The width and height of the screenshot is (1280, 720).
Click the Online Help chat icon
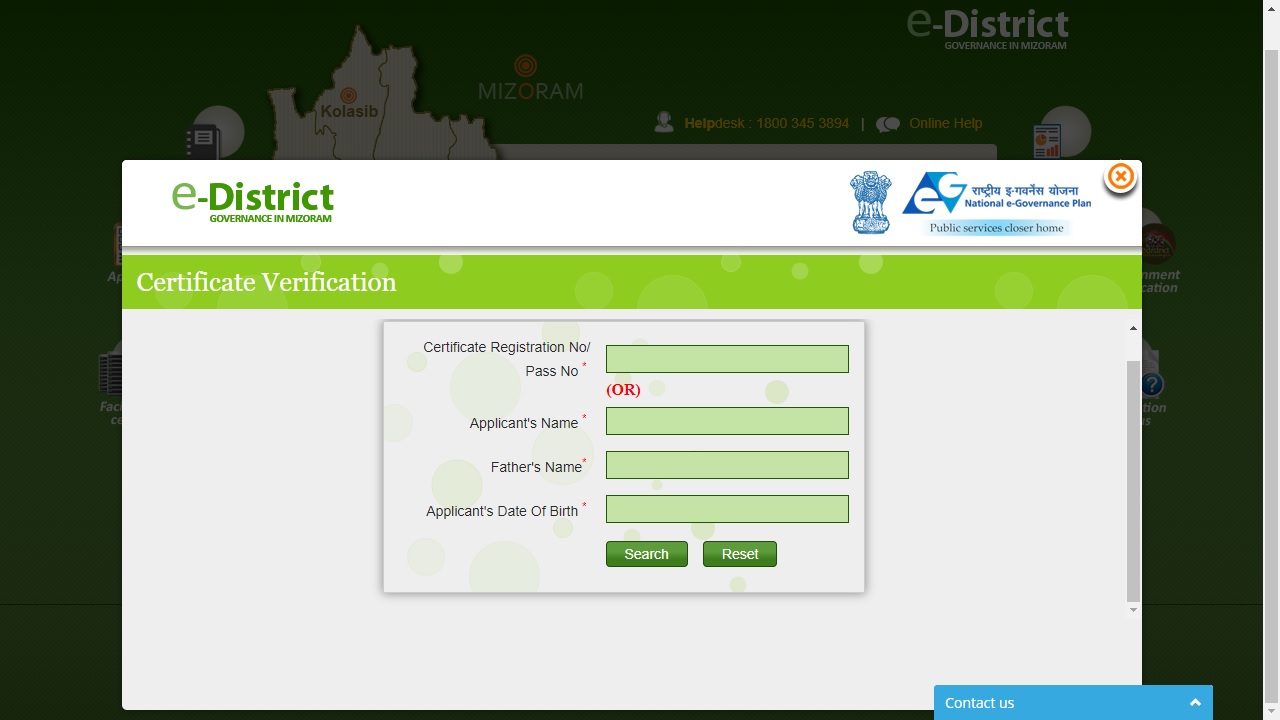(887, 123)
